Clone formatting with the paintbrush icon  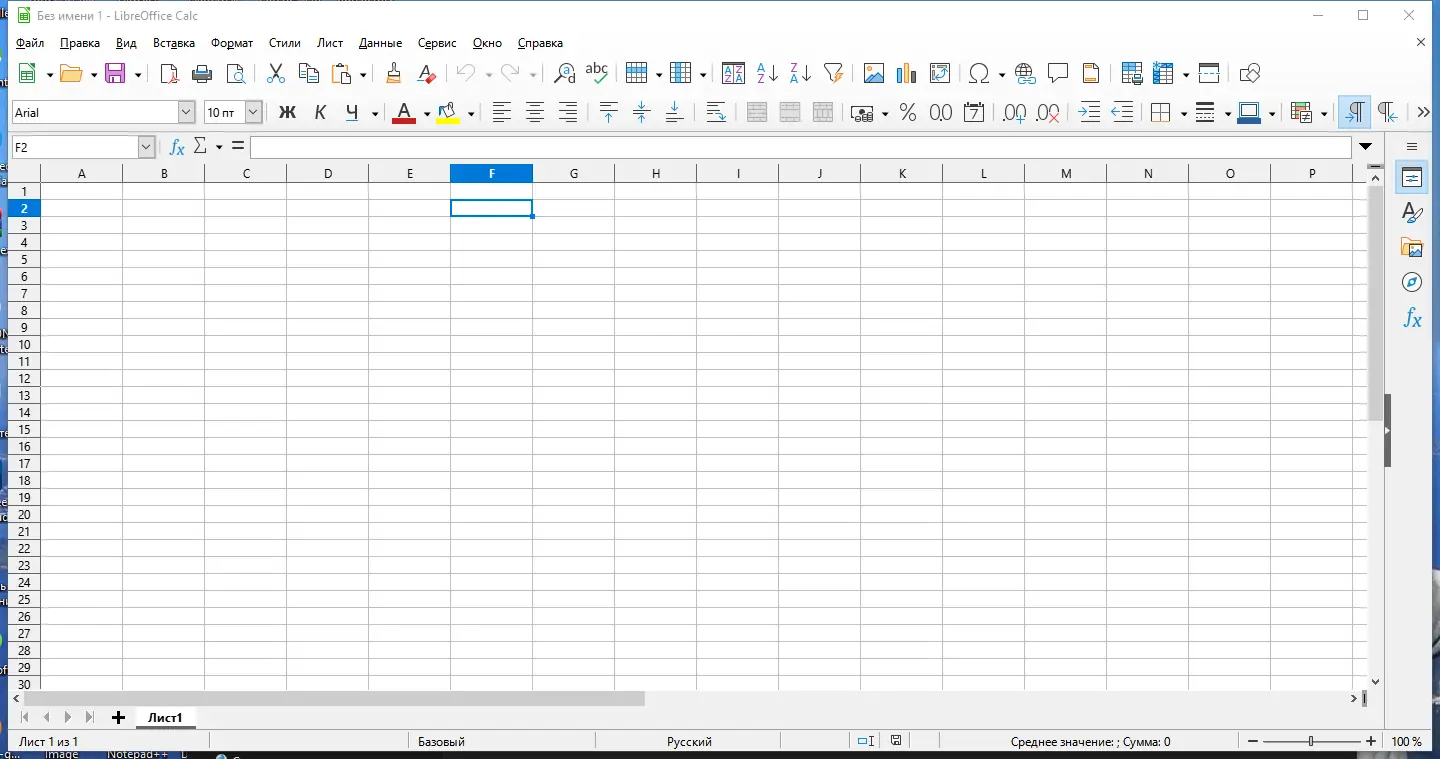(393, 73)
